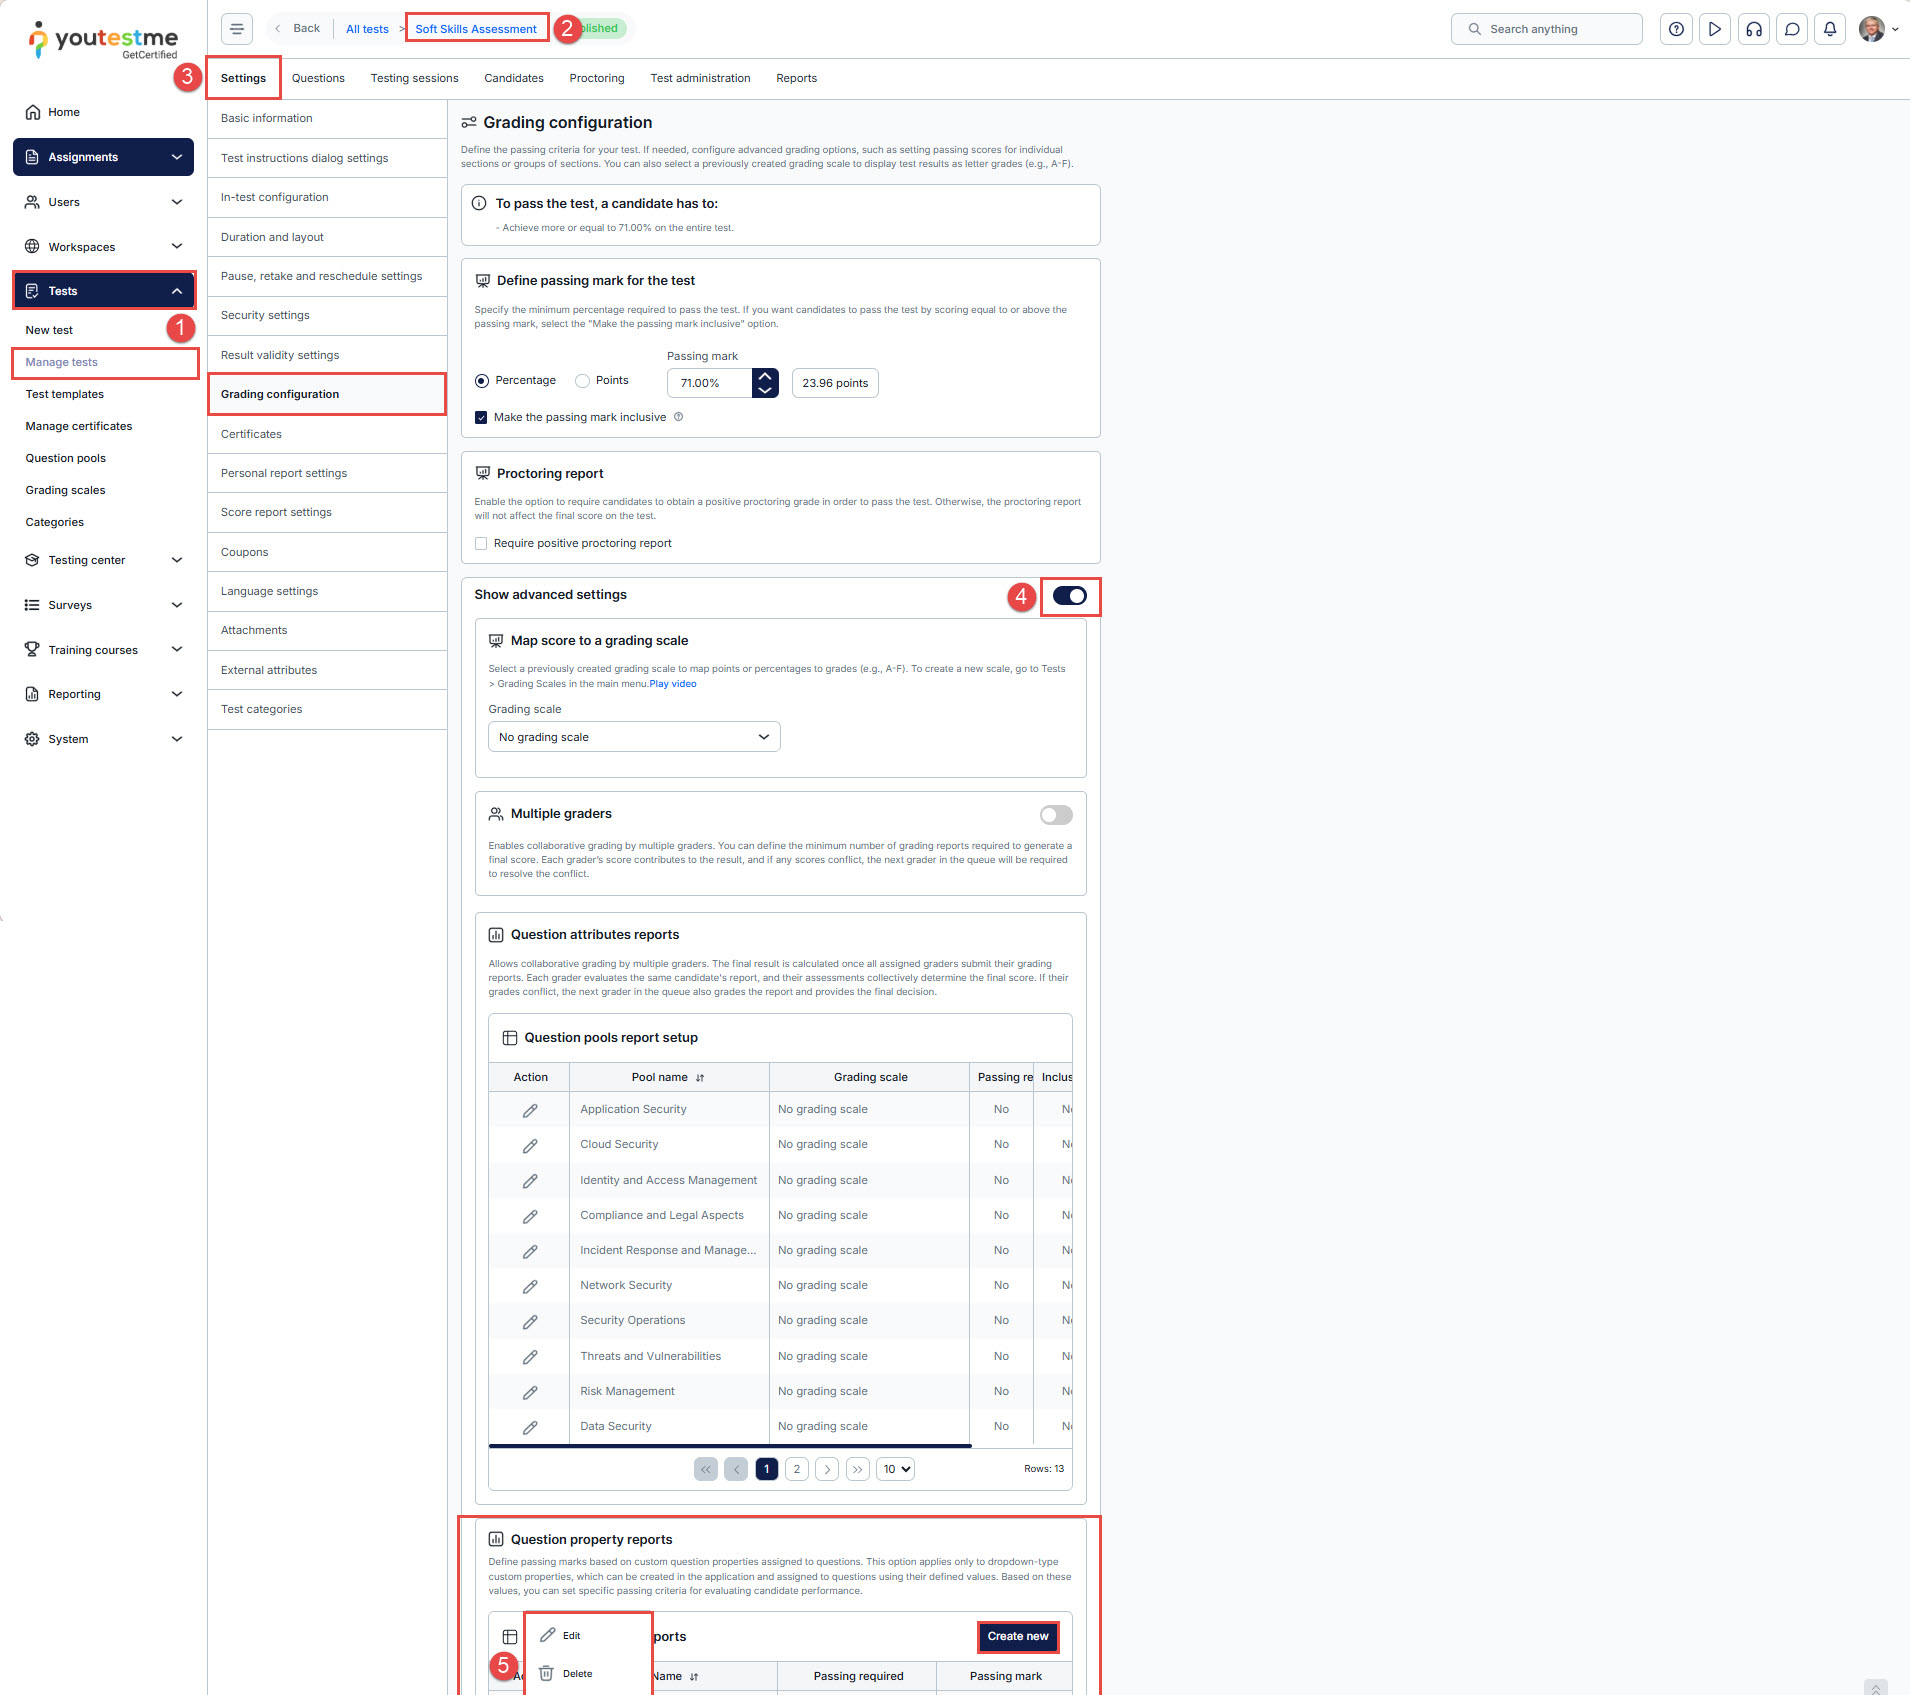Turn off Show advanced settings toggle

click(1069, 596)
